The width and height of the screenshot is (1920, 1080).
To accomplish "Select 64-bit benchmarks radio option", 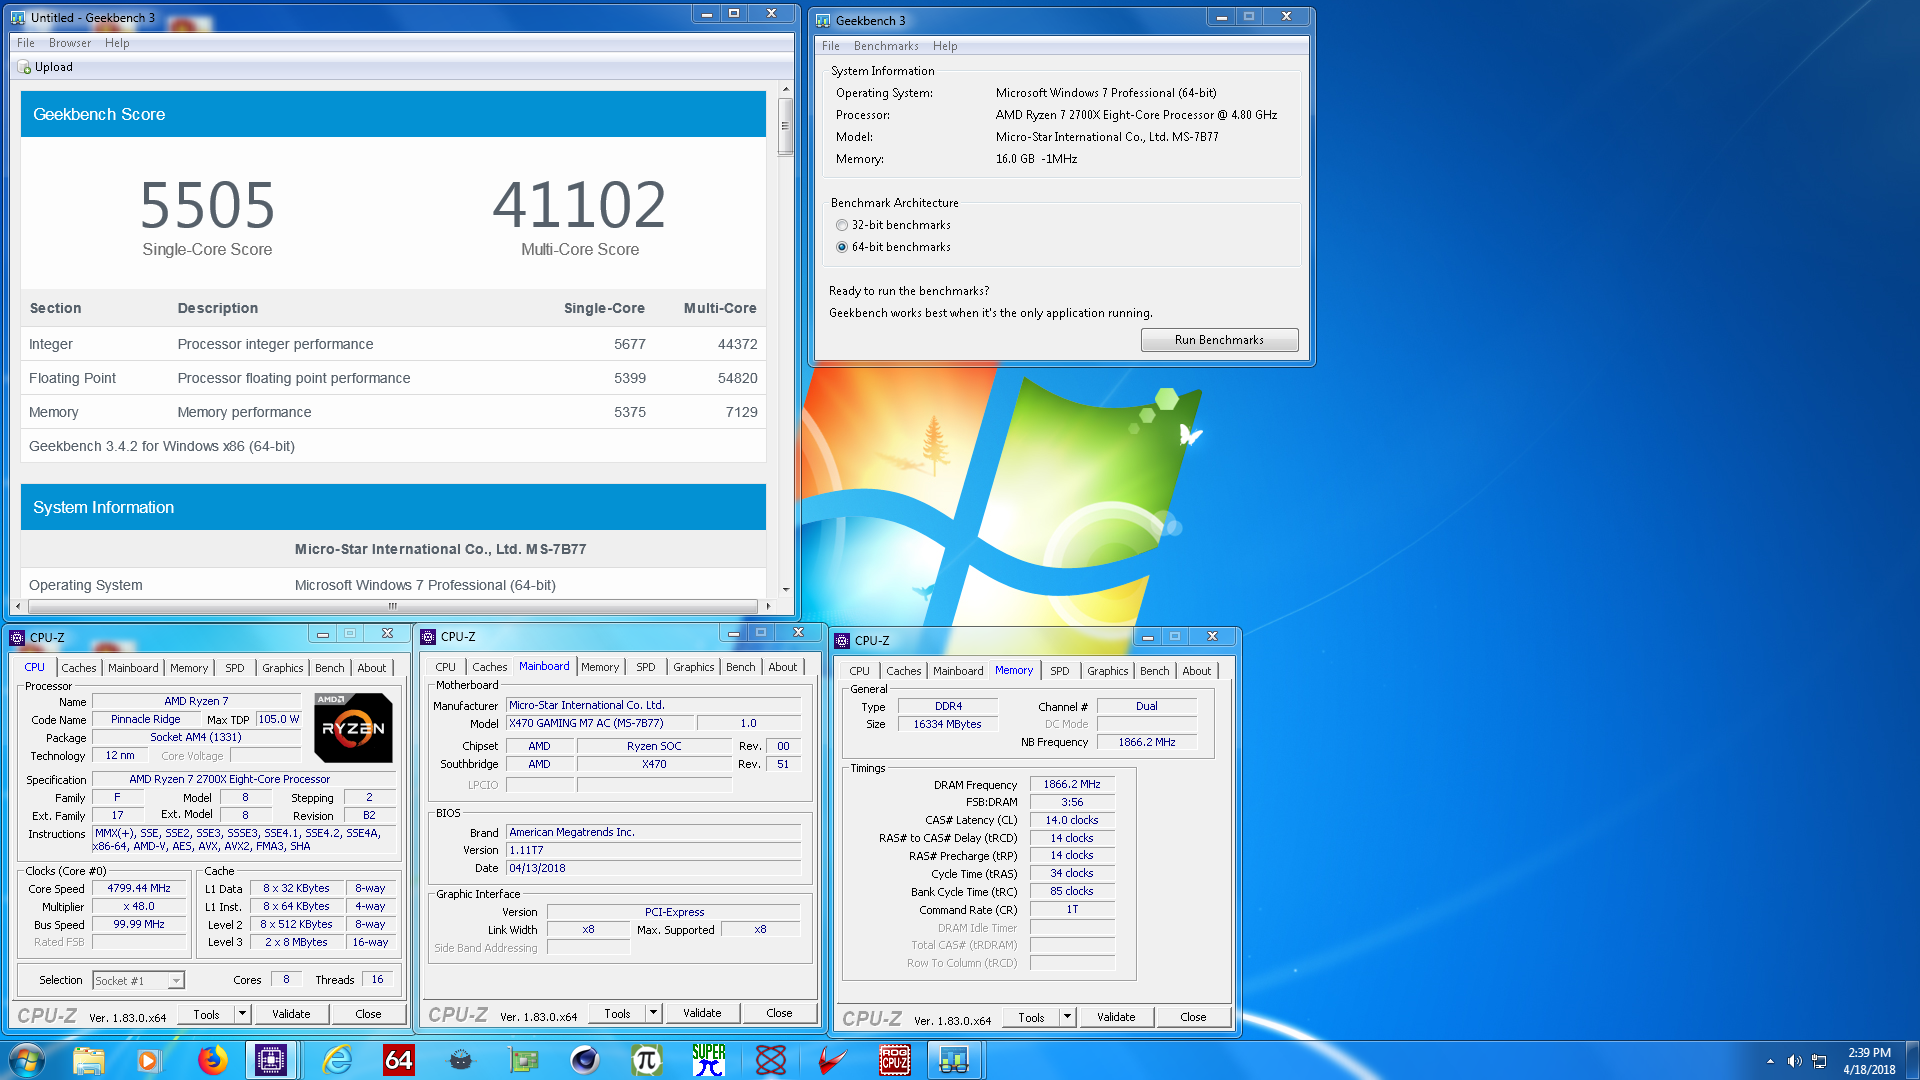I will tap(842, 247).
